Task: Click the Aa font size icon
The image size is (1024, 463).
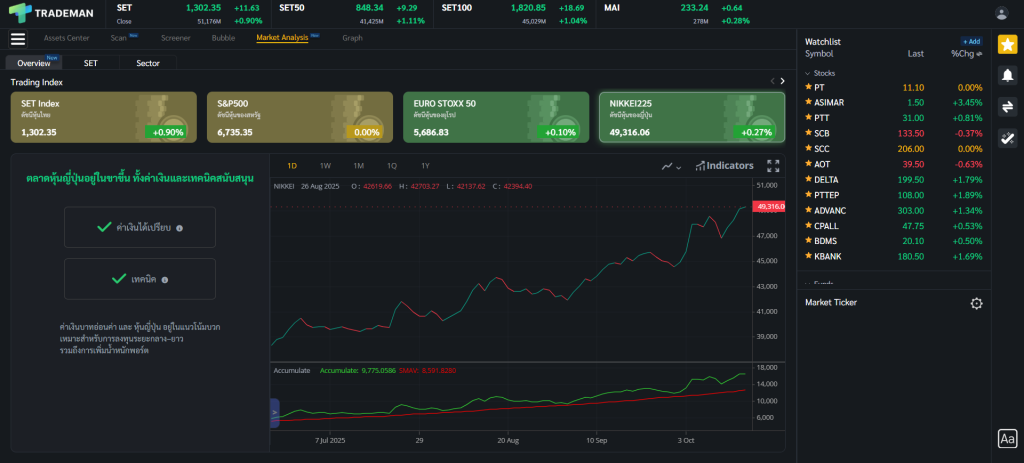Action: coord(1007,438)
